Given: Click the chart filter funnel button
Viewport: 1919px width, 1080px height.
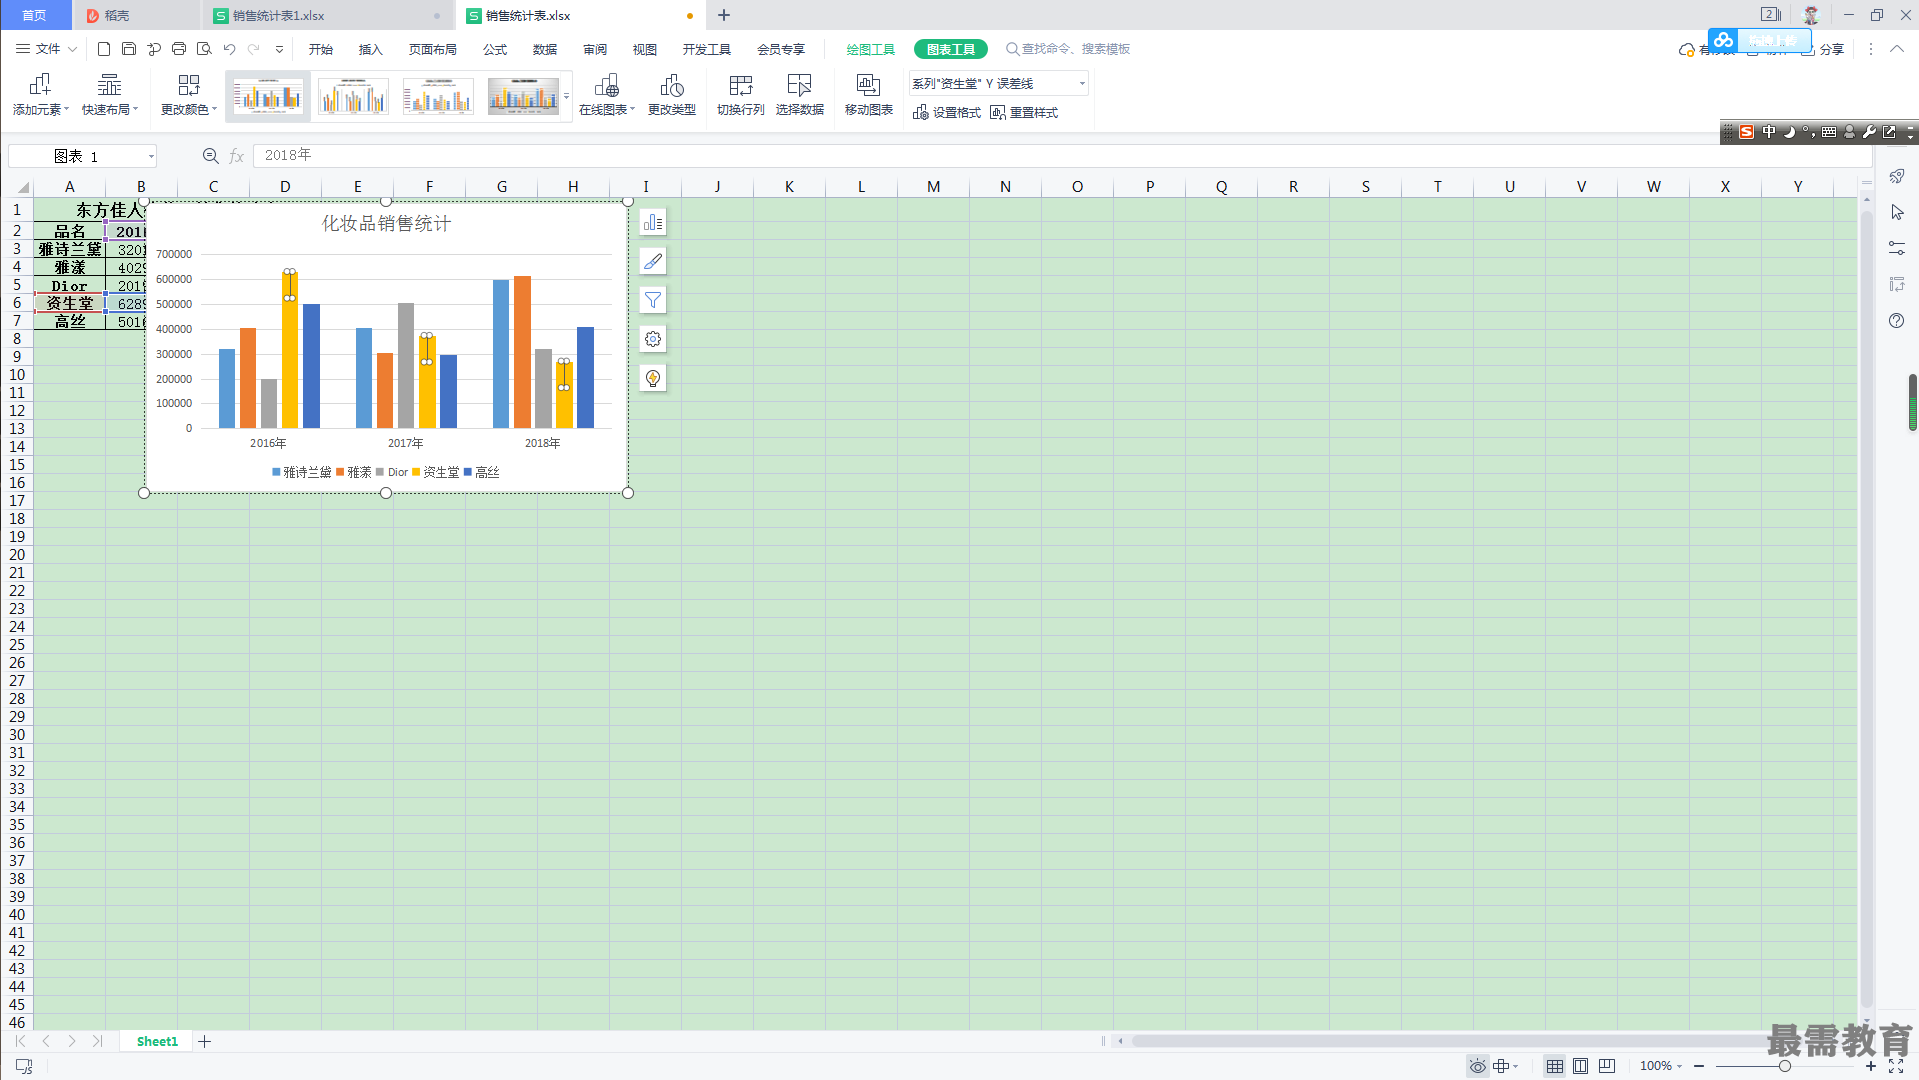Looking at the screenshot, I should [653, 300].
